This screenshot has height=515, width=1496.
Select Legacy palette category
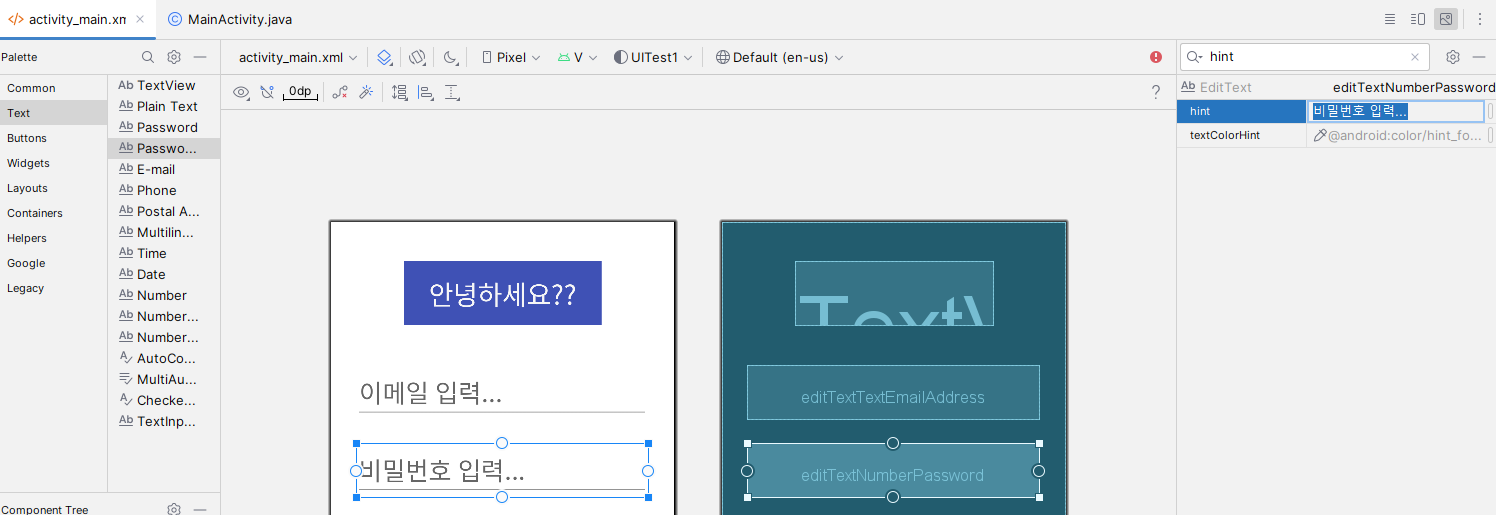point(54,288)
